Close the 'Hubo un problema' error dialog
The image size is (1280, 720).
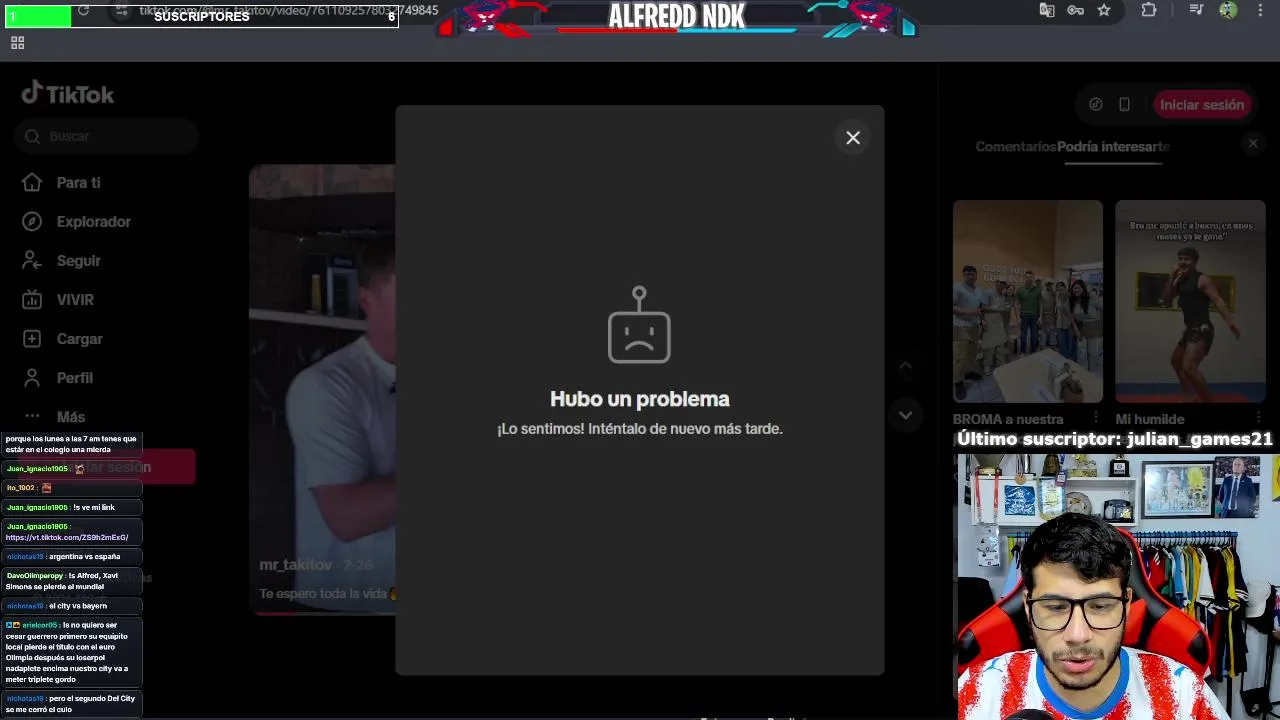[853, 138]
